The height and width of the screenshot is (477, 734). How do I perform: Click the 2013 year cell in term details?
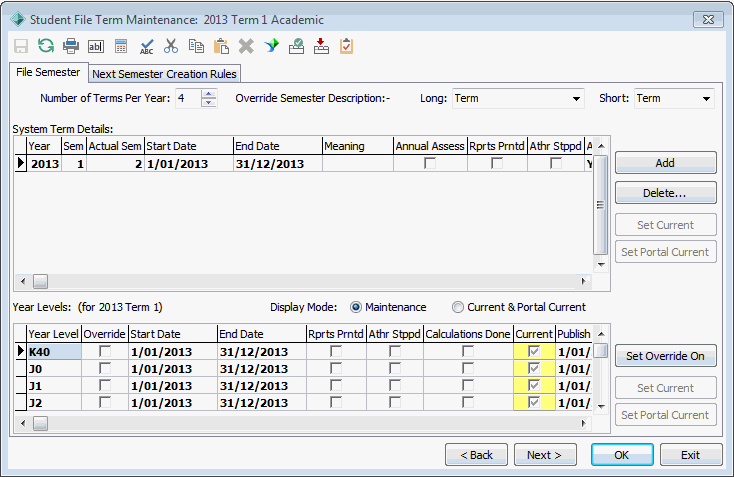(x=44, y=164)
